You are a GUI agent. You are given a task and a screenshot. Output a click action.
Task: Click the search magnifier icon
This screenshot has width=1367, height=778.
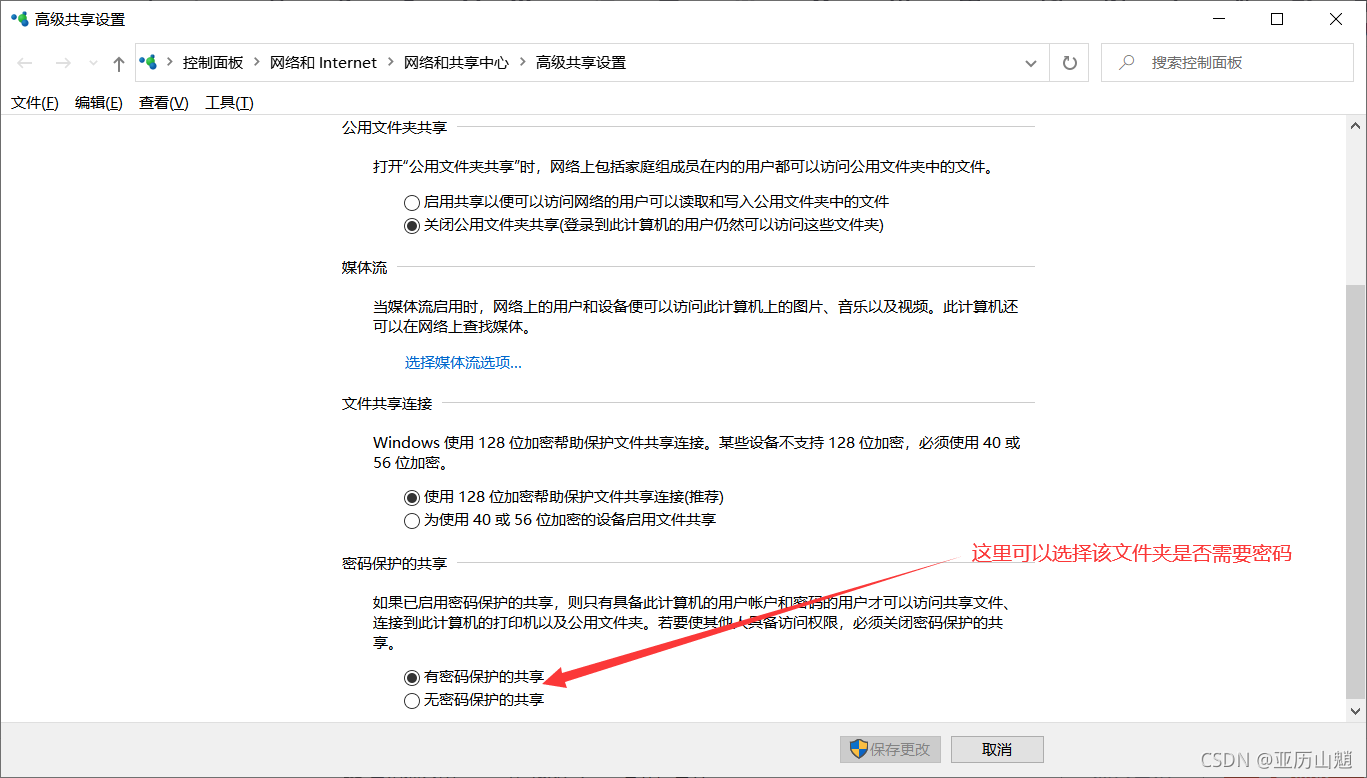1127,62
